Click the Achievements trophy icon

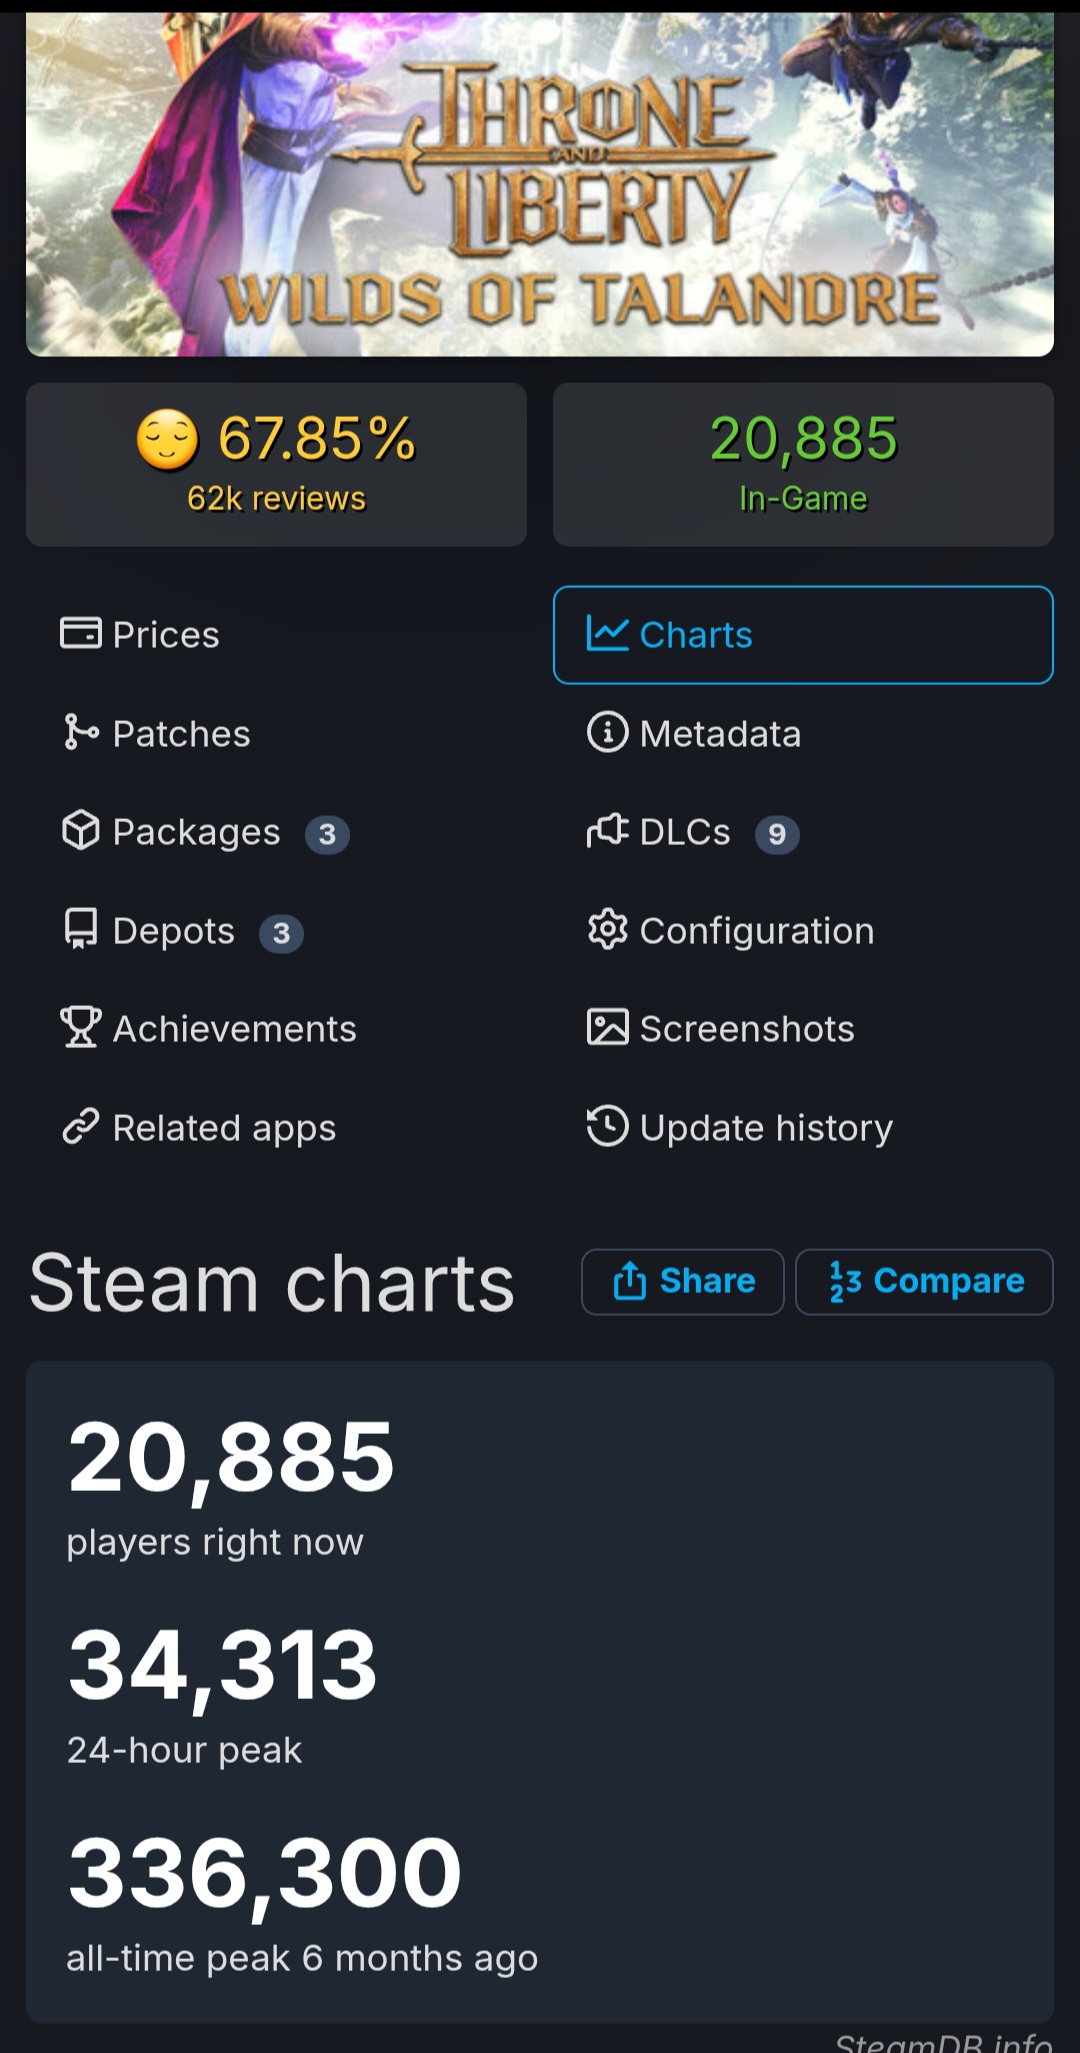[x=80, y=1028]
